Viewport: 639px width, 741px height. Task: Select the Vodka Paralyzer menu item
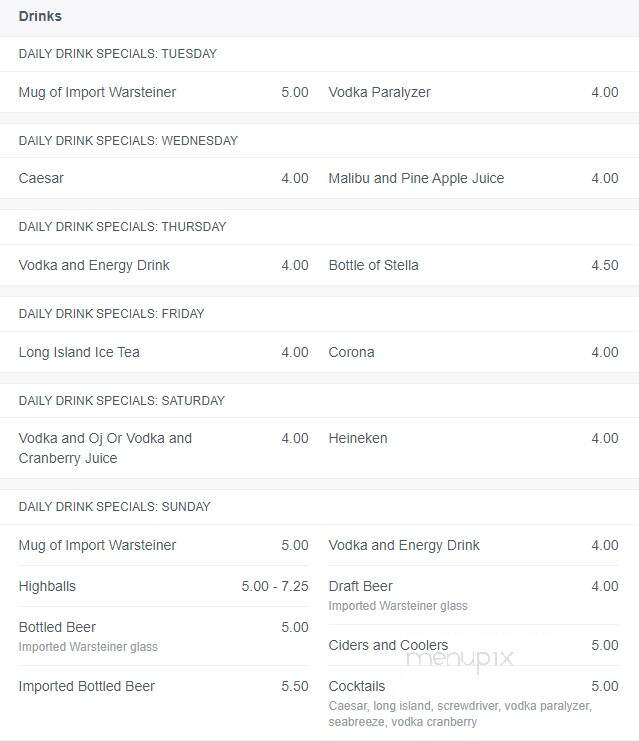[x=474, y=92]
